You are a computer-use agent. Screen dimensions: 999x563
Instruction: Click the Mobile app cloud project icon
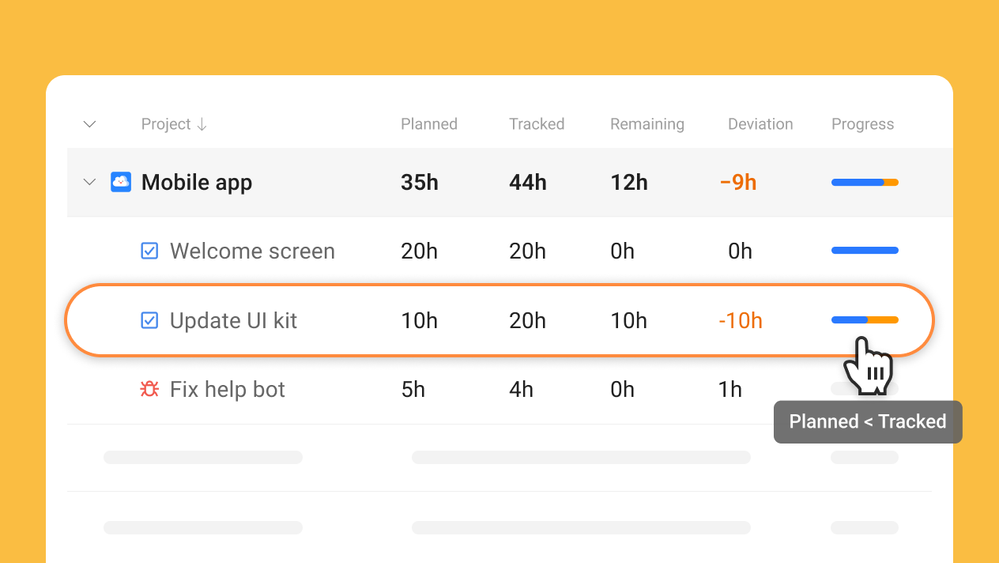pyautogui.click(x=121, y=182)
